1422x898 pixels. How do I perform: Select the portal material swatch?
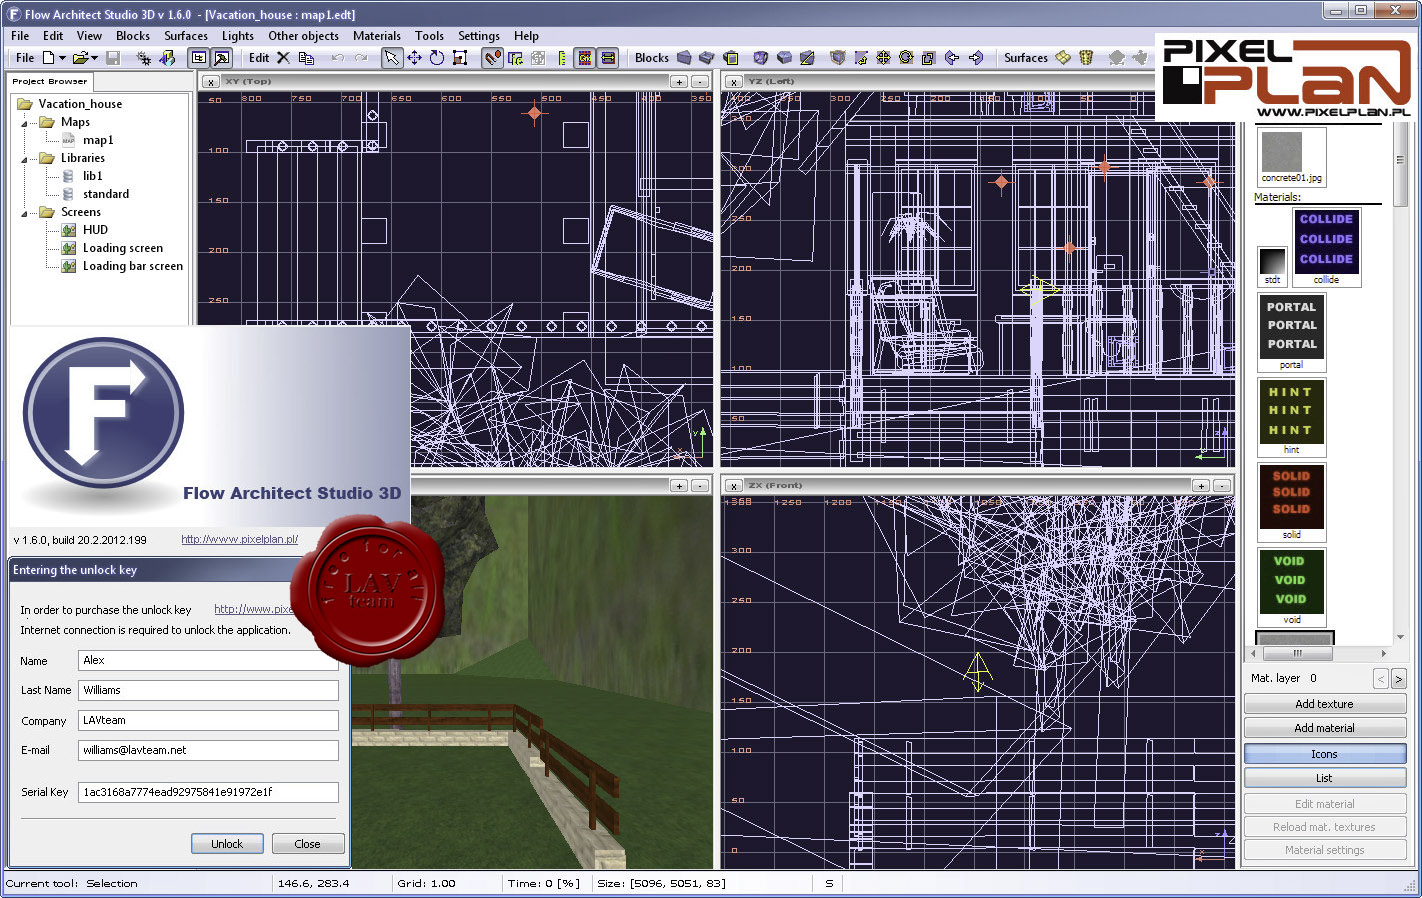pos(1291,332)
